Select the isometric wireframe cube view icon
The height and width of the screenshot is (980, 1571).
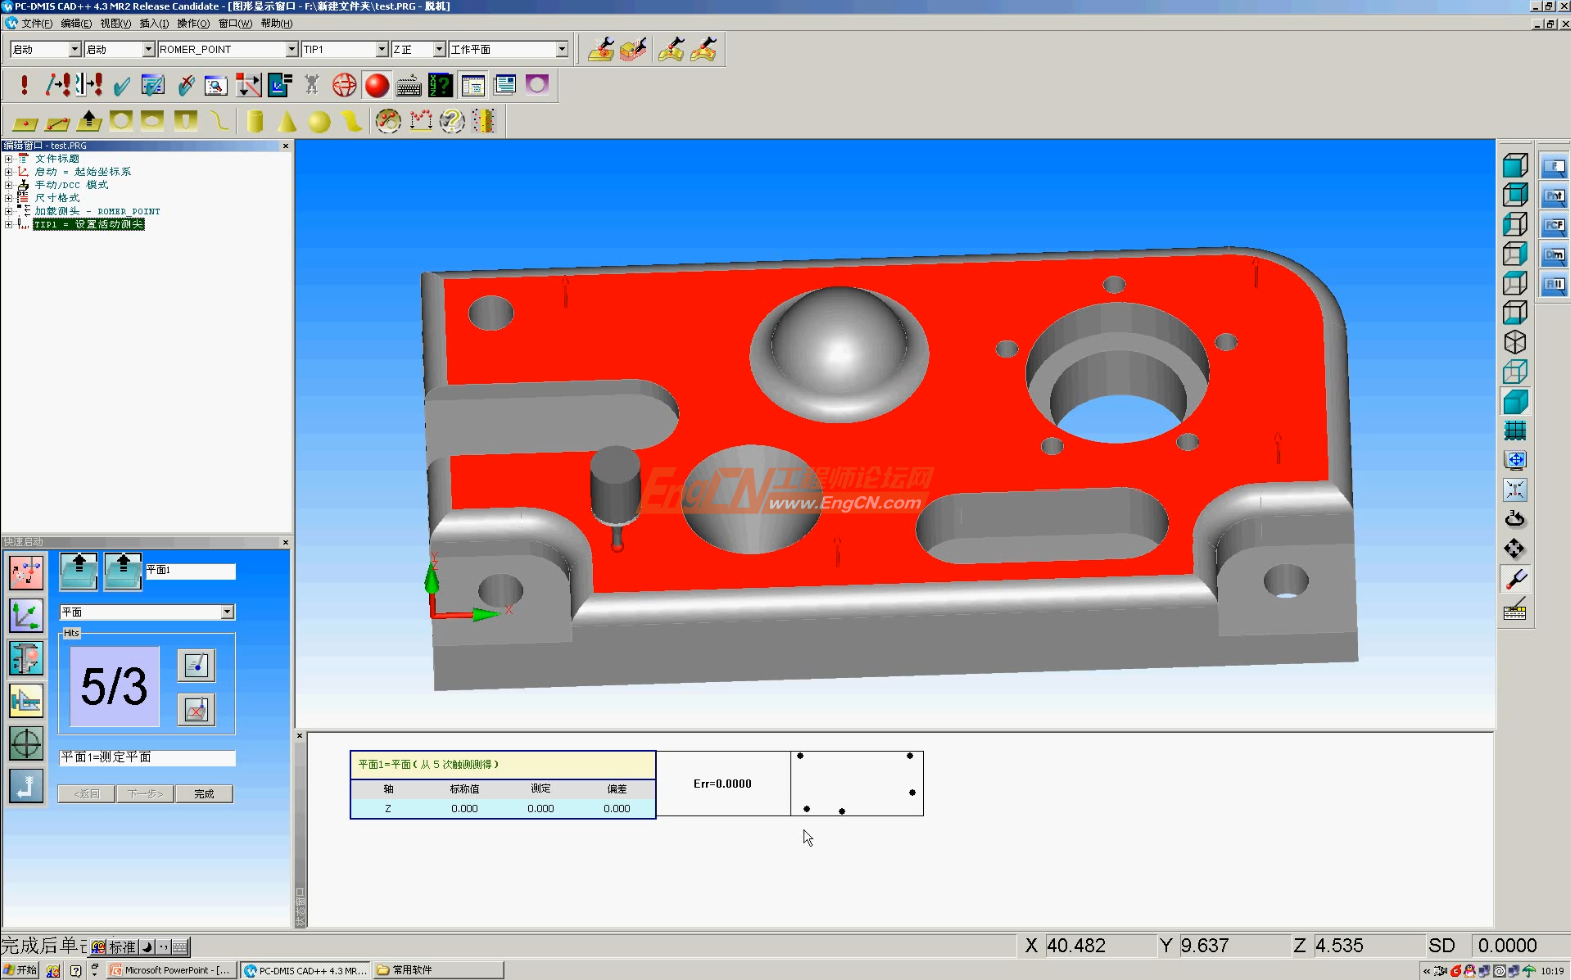pos(1515,343)
